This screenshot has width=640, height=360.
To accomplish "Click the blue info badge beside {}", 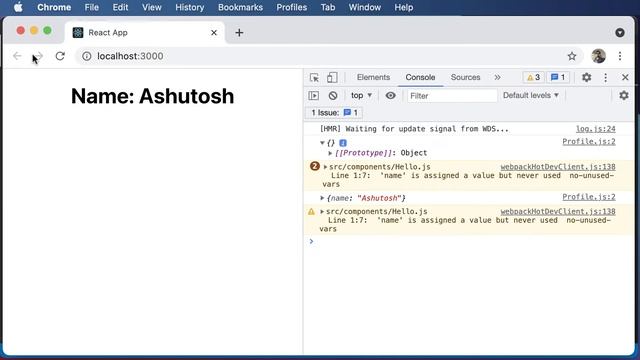I will pyautogui.click(x=343, y=143).
